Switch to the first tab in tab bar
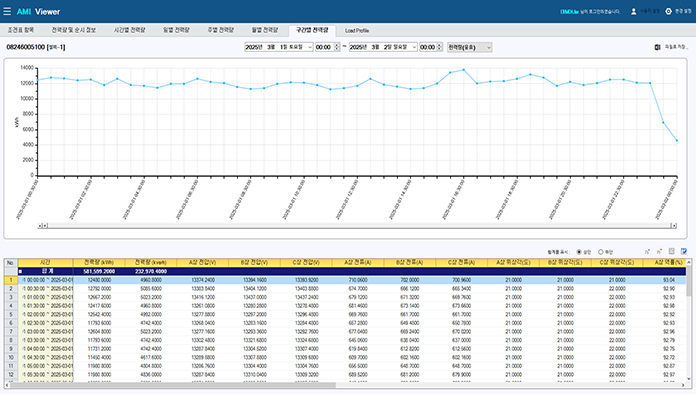 [x=21, y=30]
